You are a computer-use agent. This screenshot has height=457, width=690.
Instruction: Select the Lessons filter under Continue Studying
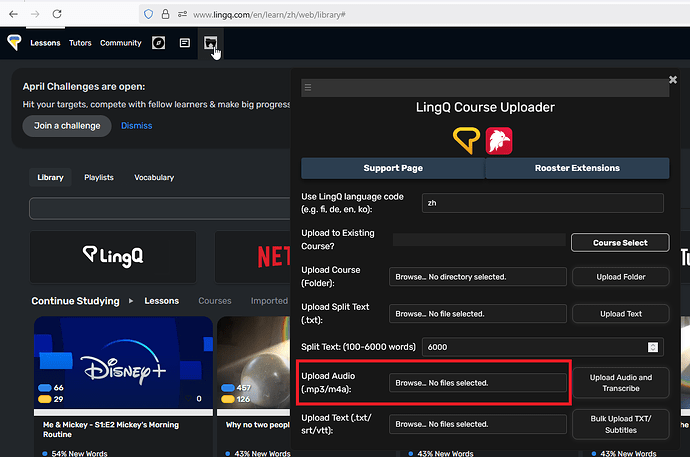(161, 301)
